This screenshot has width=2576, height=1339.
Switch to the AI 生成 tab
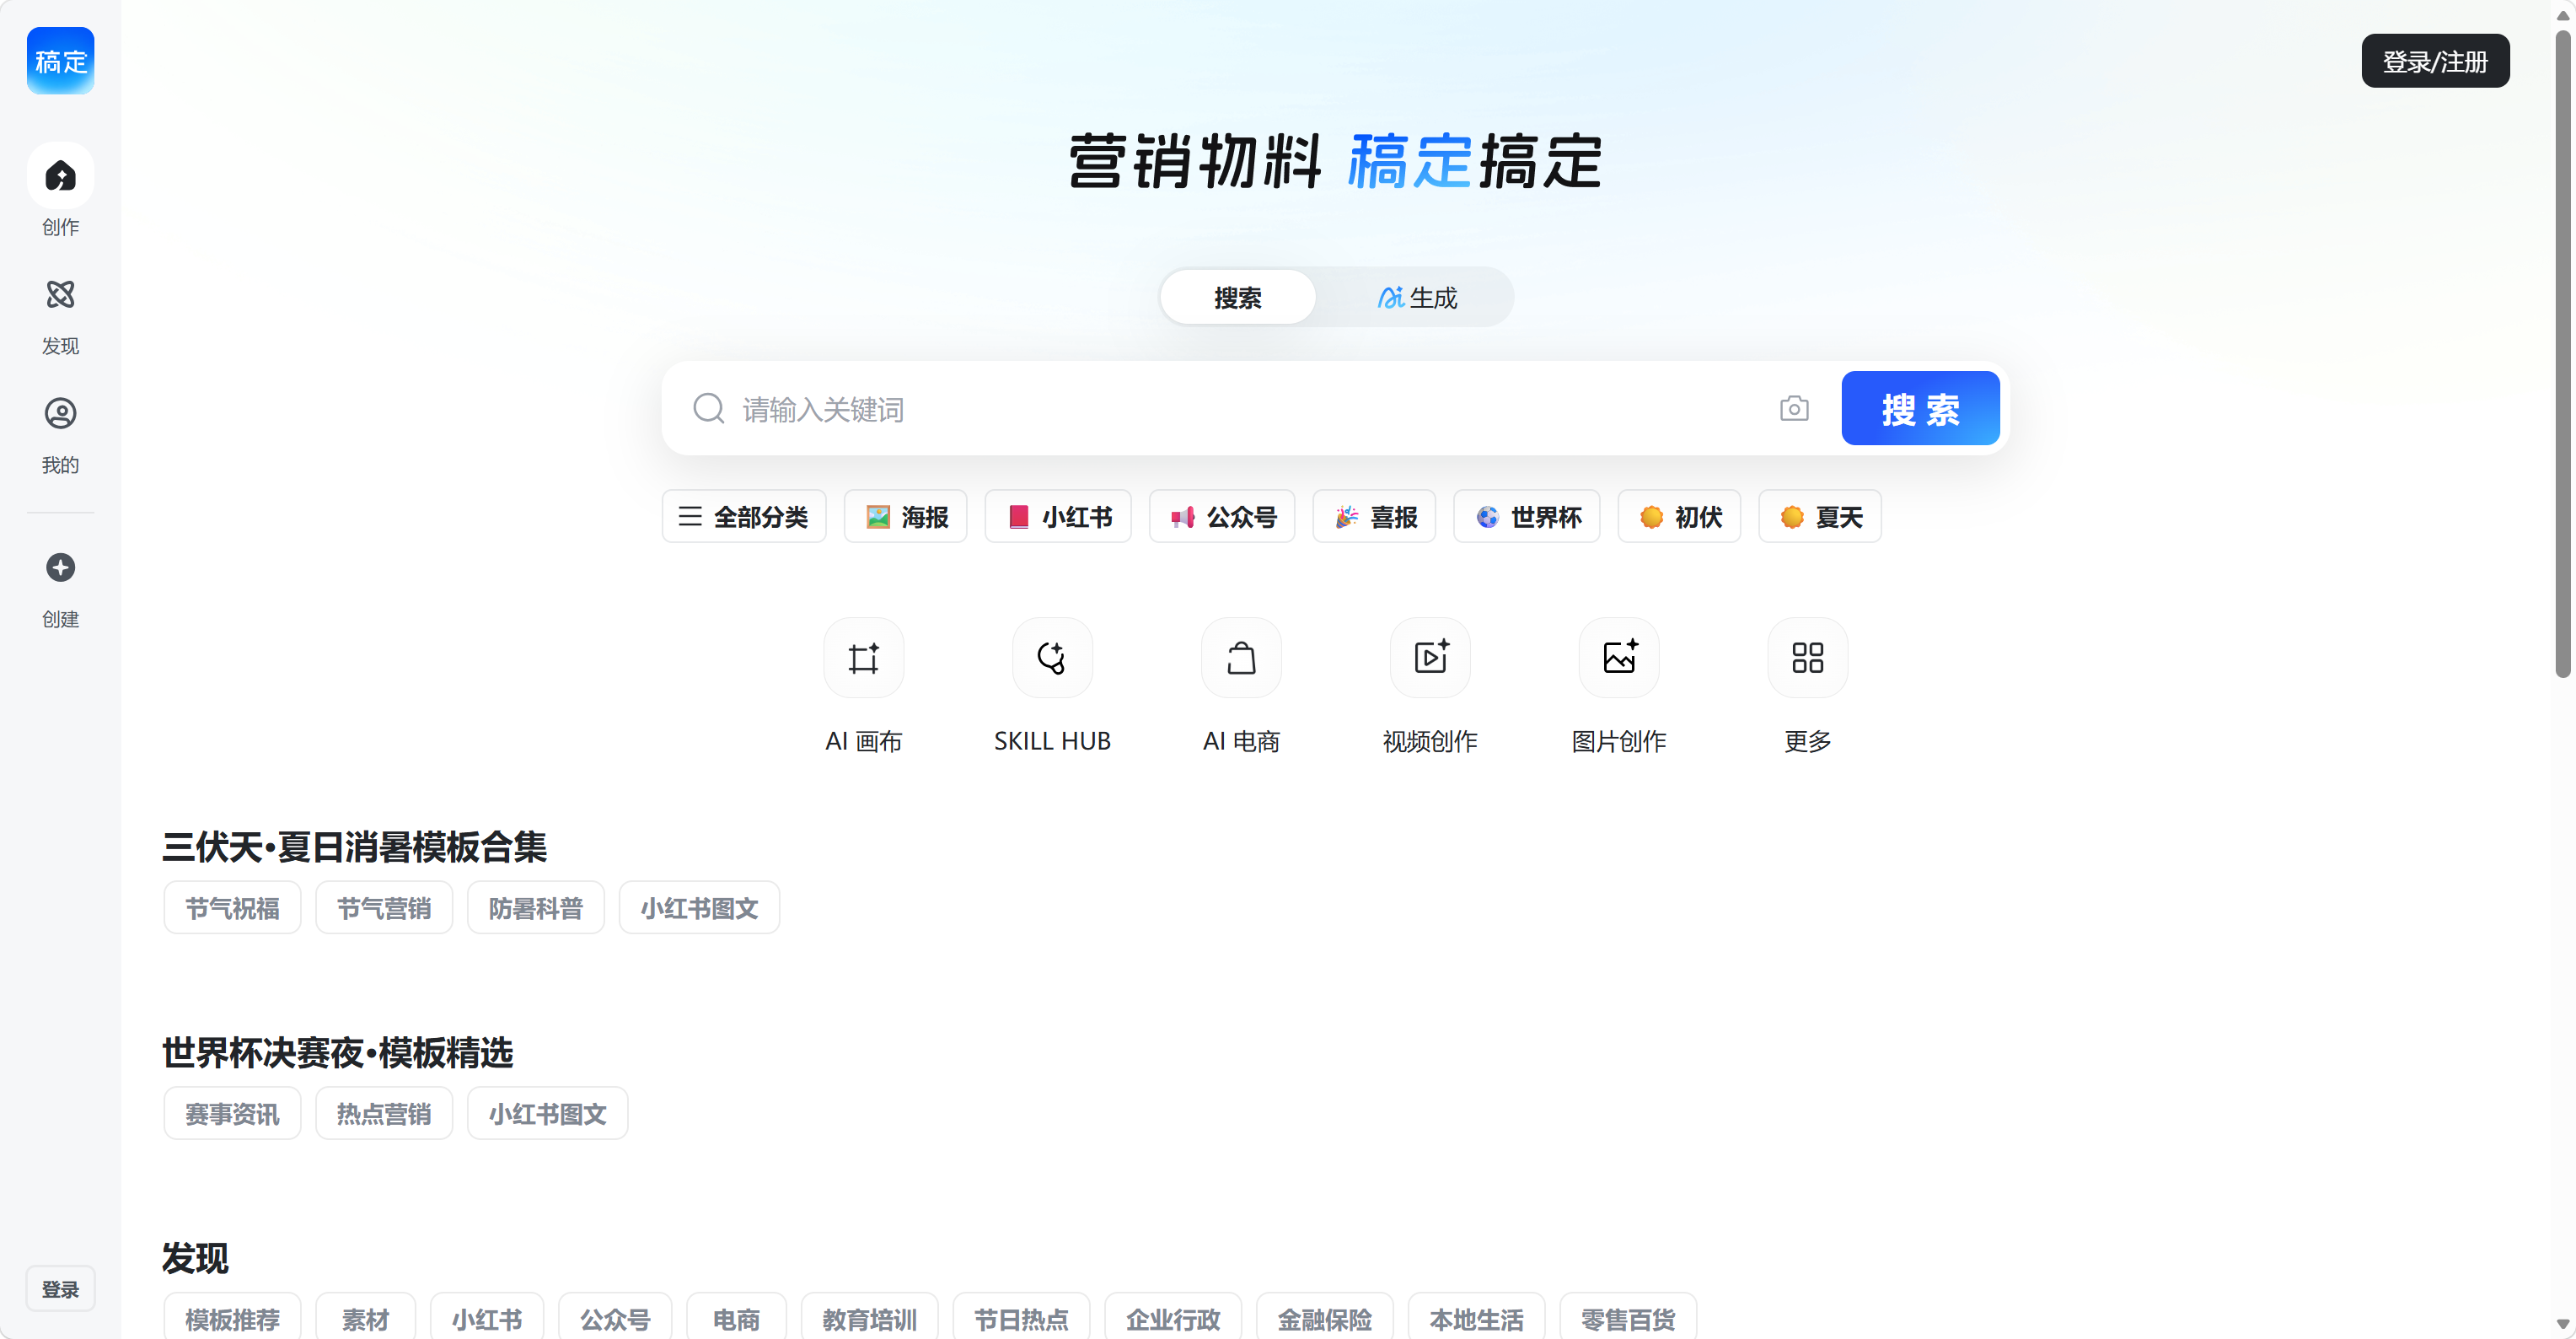(x=1417, y=297)
